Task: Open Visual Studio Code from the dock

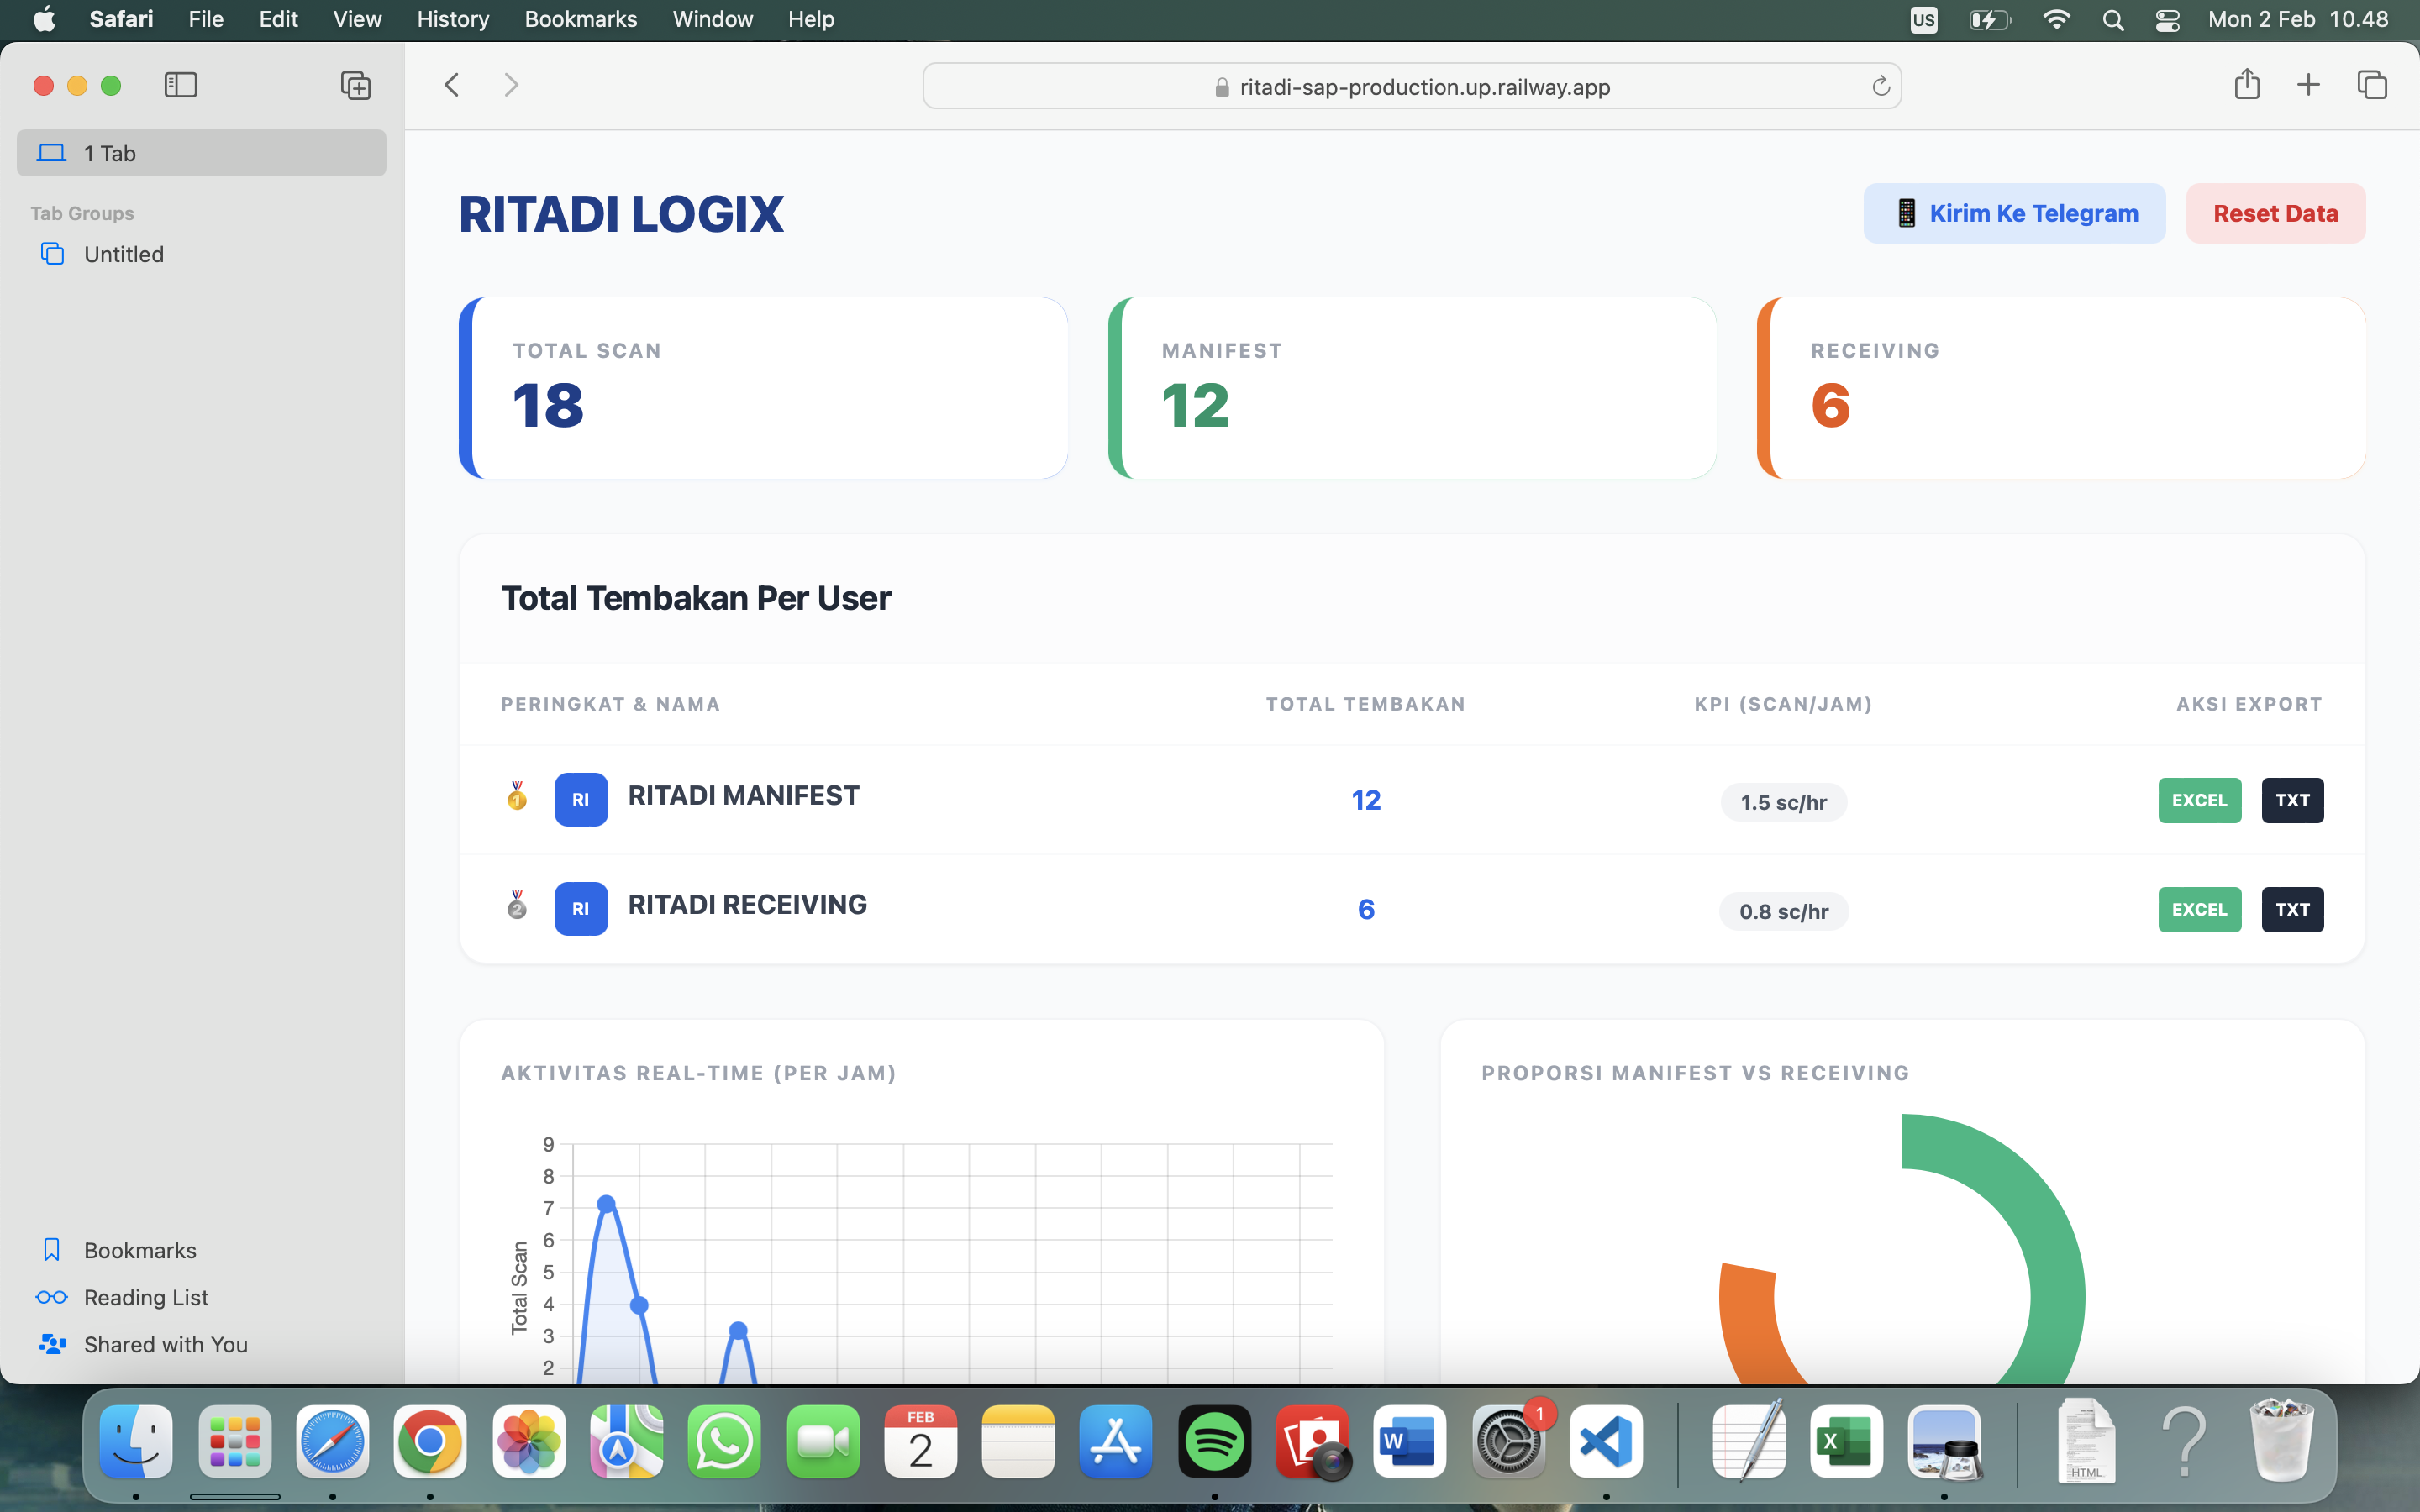Action: [1606, 1441]
